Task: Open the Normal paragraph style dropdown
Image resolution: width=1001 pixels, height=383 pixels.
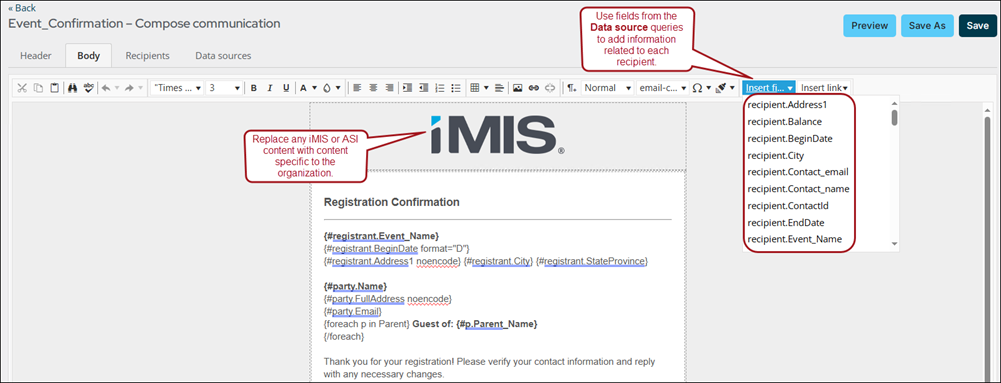Action: pyautogui.click(x=607, y=88)
